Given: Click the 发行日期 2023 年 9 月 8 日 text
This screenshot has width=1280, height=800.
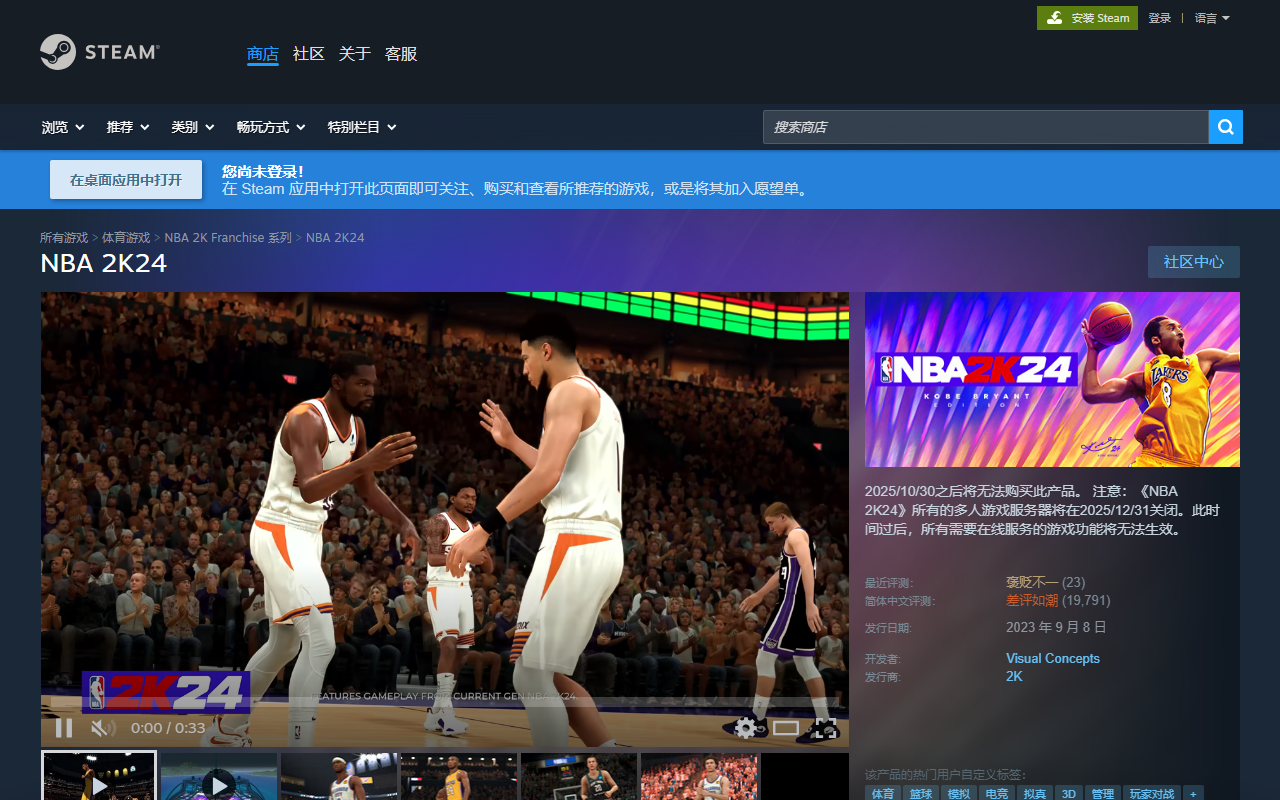Looking at the screenshot, I should tap(1056, 627).
